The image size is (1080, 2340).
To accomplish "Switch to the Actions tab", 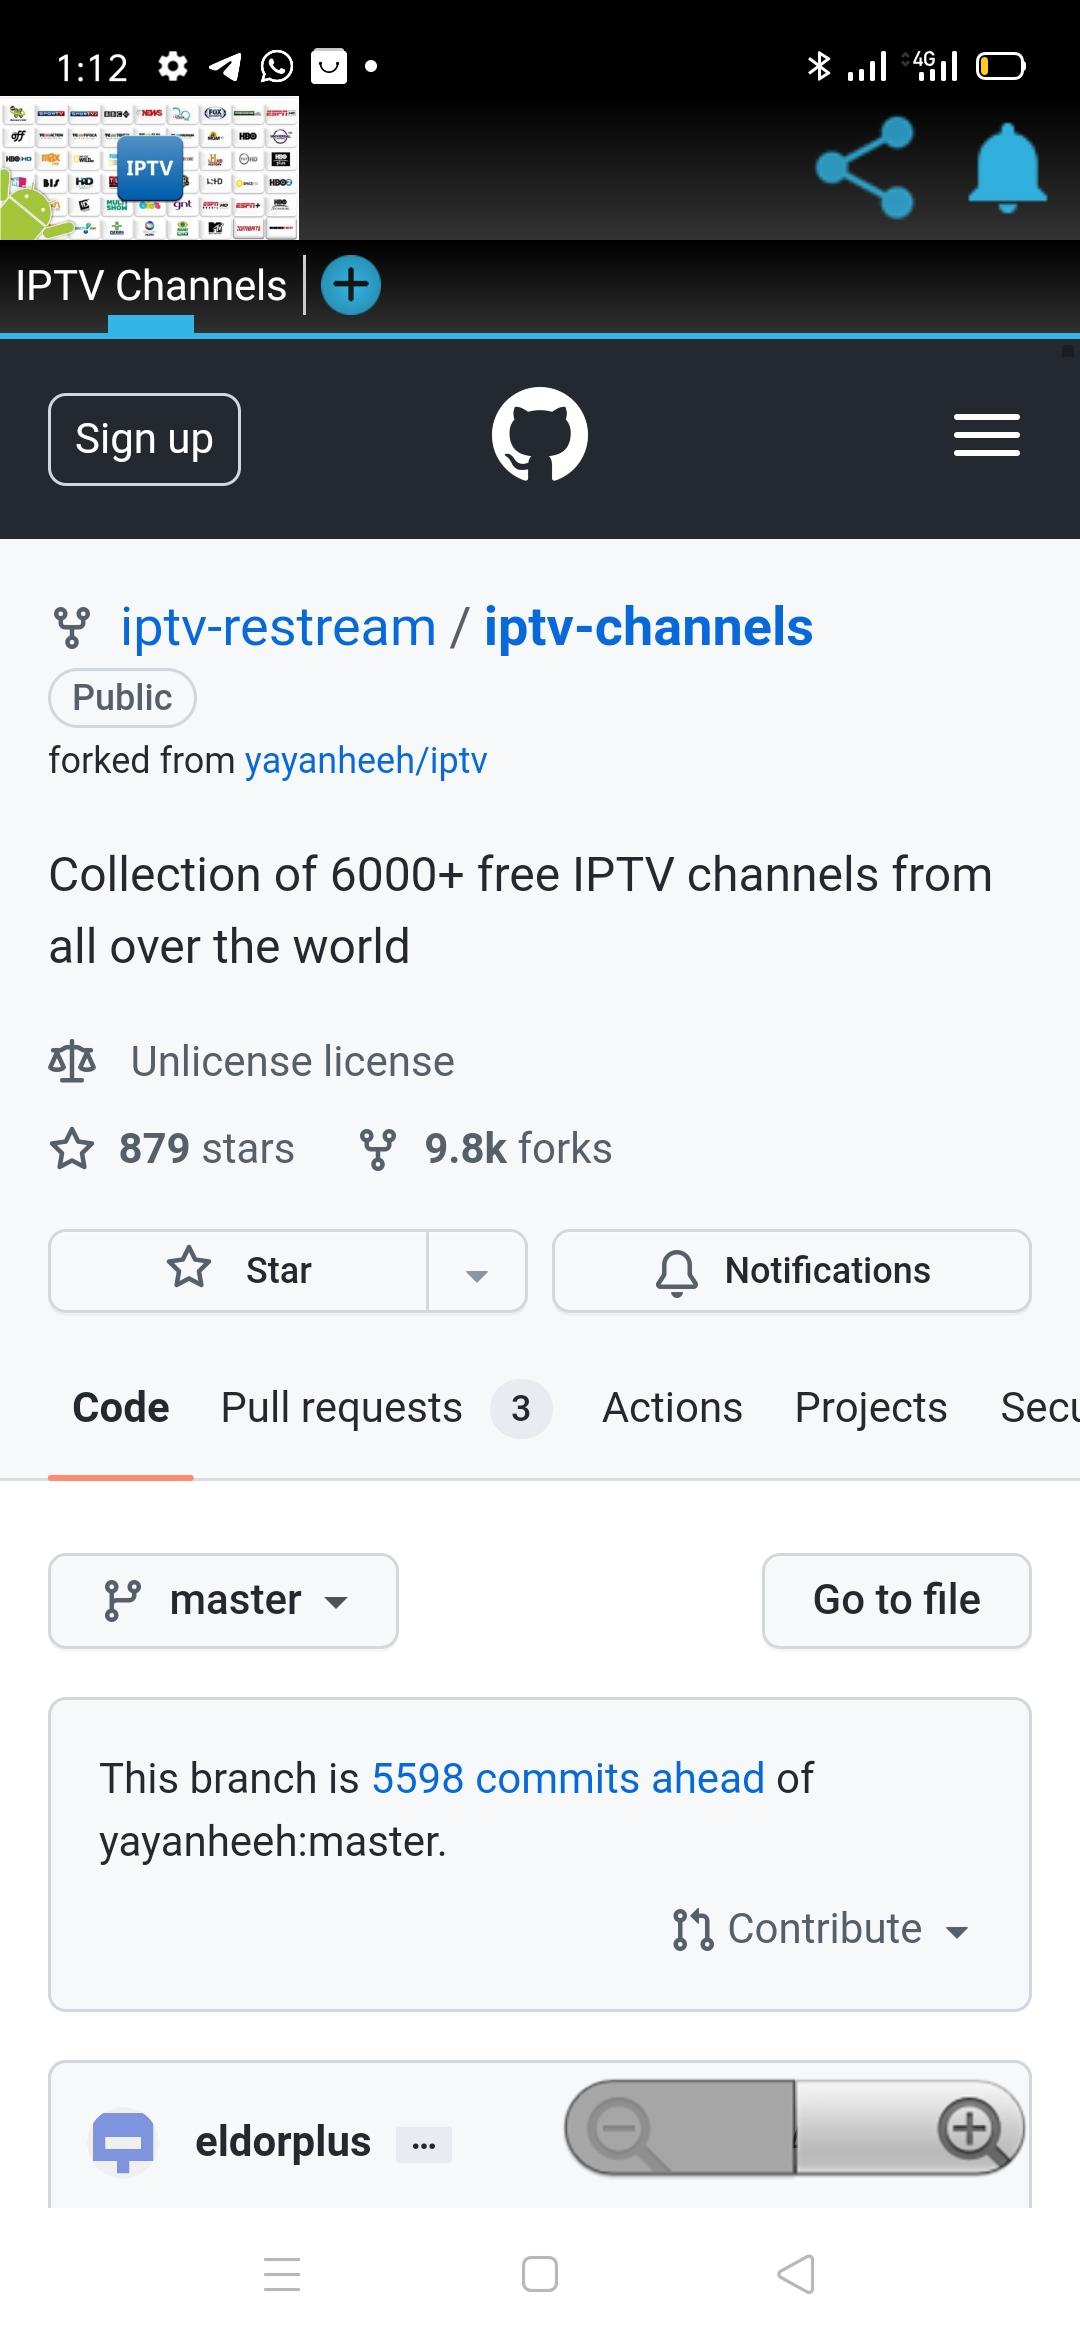I will 672,1408.
